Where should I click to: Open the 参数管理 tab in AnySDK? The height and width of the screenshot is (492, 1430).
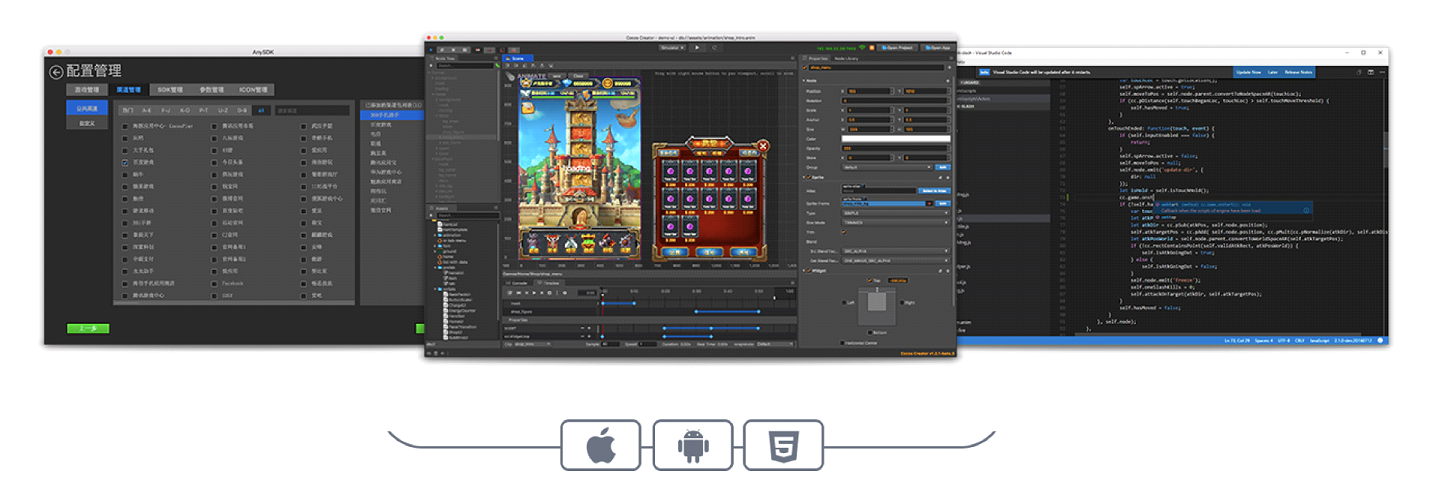[212, 90]
